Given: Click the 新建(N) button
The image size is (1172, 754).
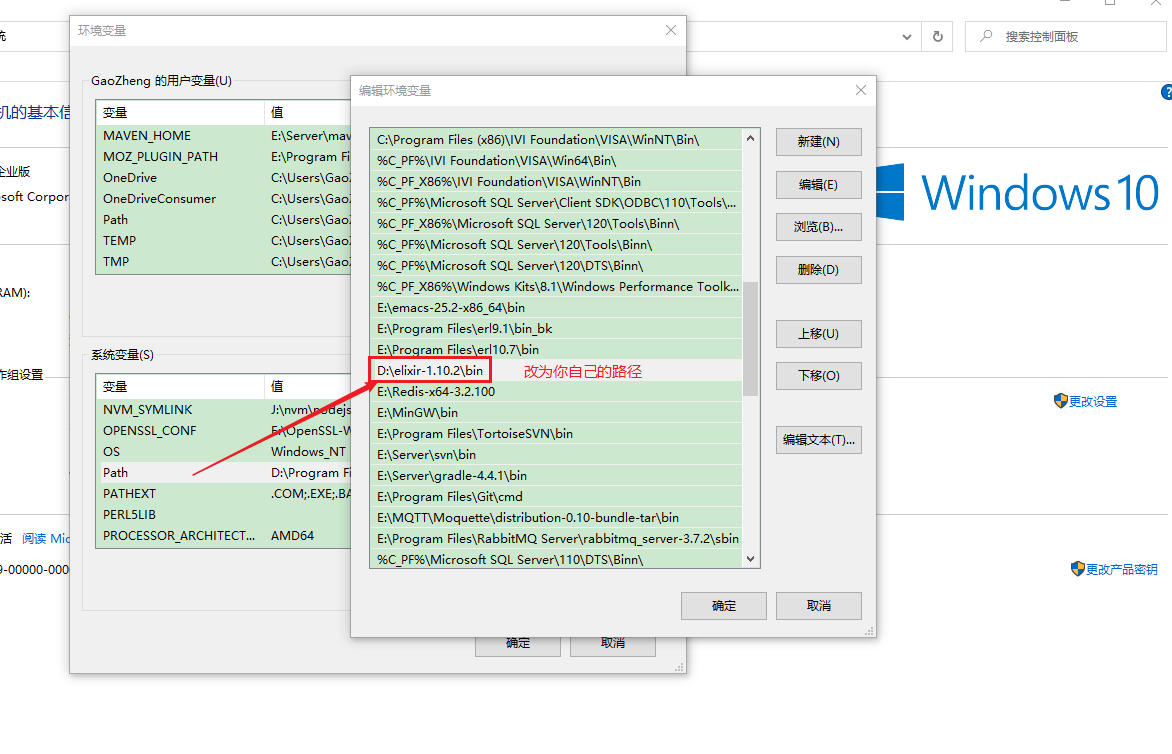Looking at the screenshot, I should pos(818,142).
